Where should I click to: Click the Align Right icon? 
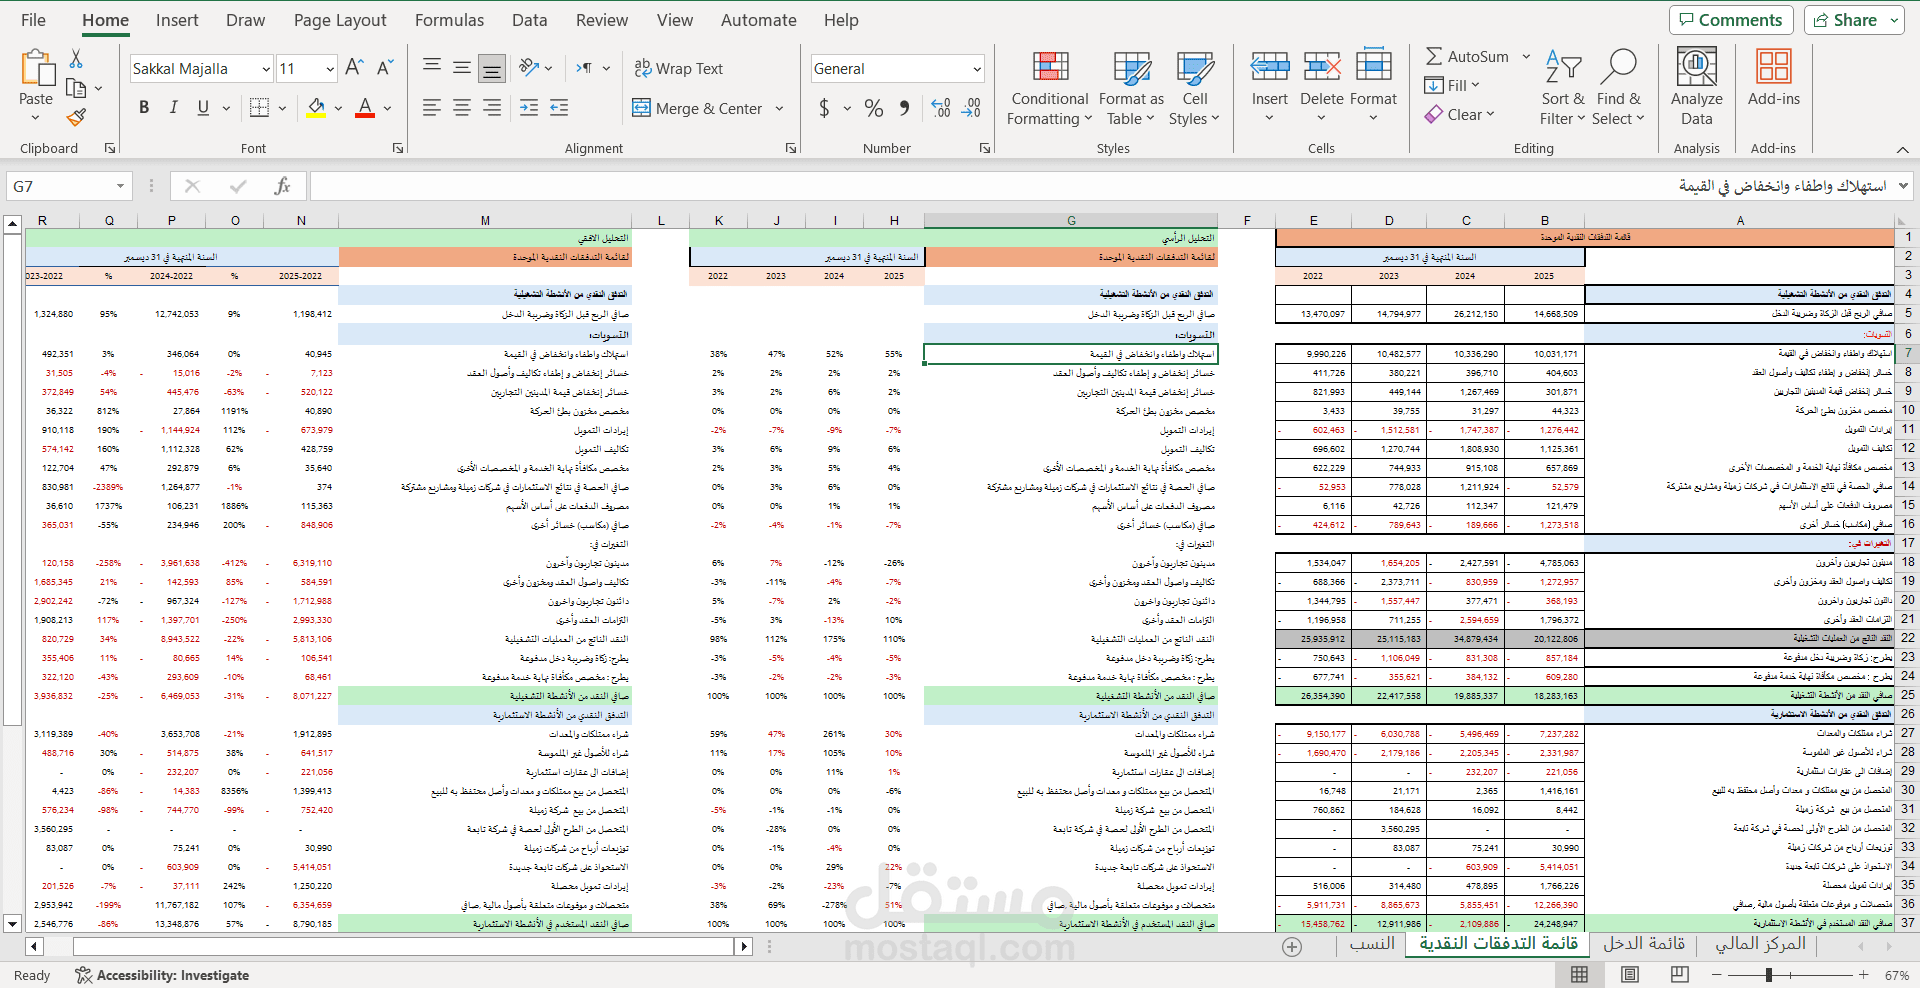click(x=492, y=108)
